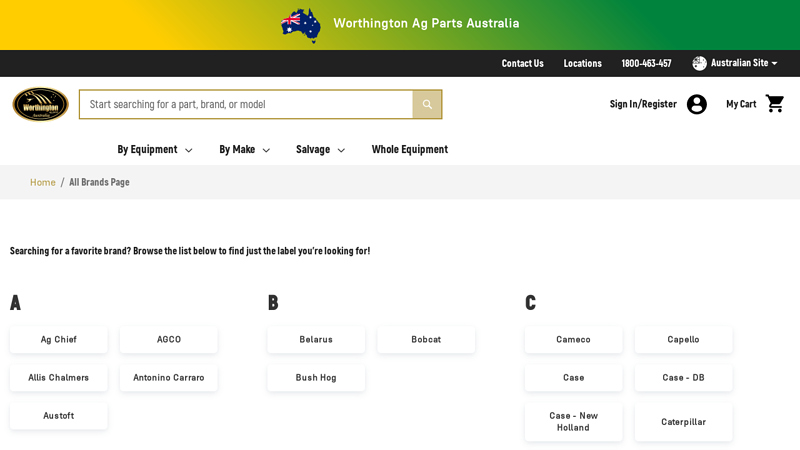Open the Contact Us link
The width and height of the screenshot is (800, 450).
(x=522, y=63)
